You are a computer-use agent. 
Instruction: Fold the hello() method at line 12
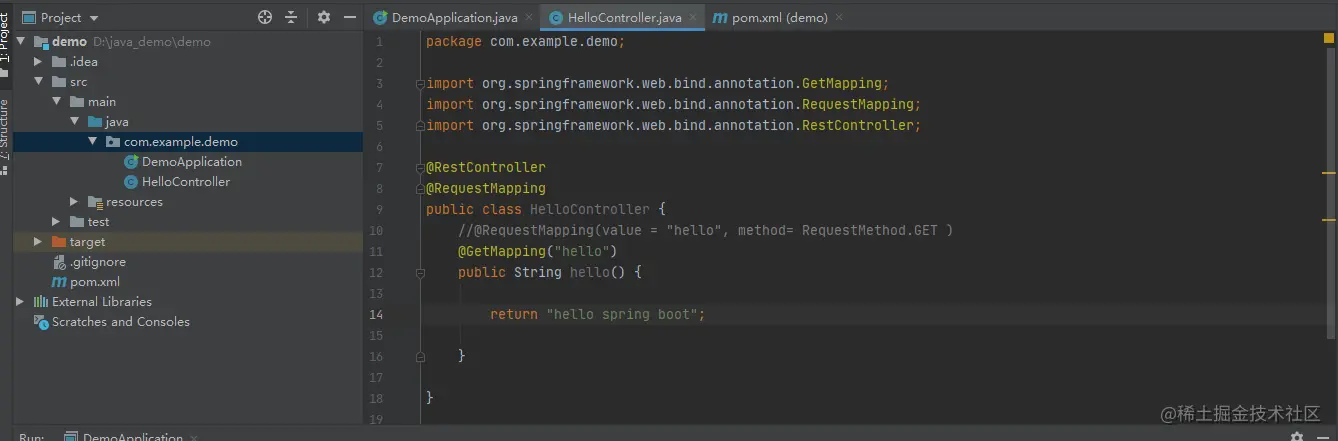(421, 272)
